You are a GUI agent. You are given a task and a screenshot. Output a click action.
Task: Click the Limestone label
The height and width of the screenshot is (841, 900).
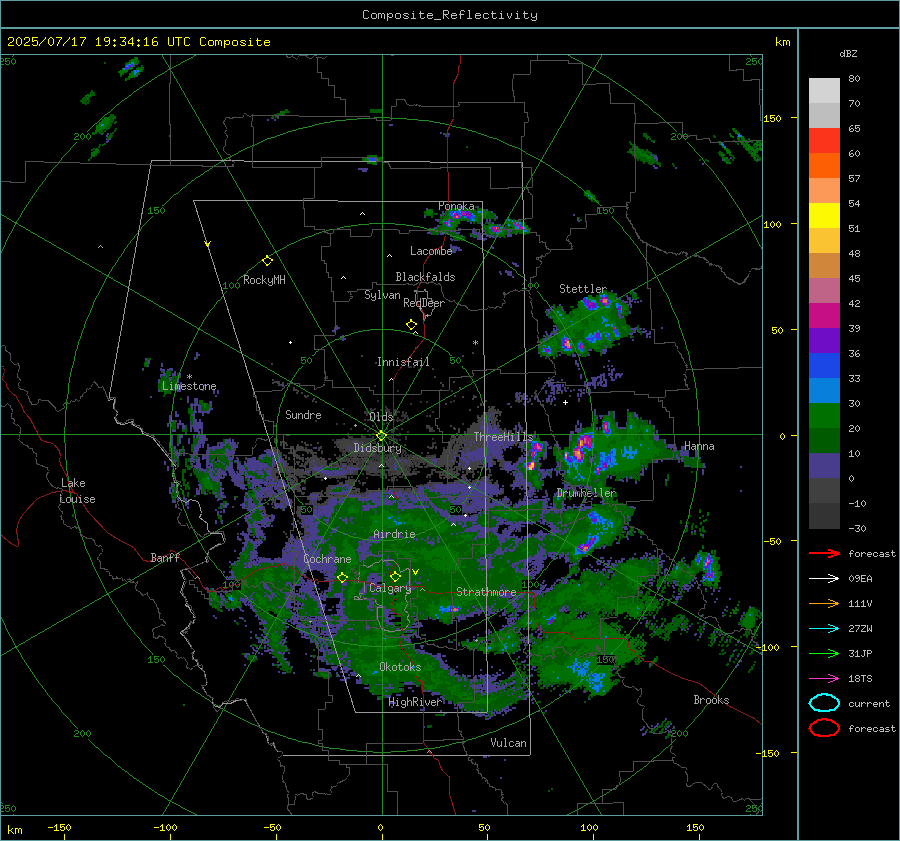pos(189,386)
